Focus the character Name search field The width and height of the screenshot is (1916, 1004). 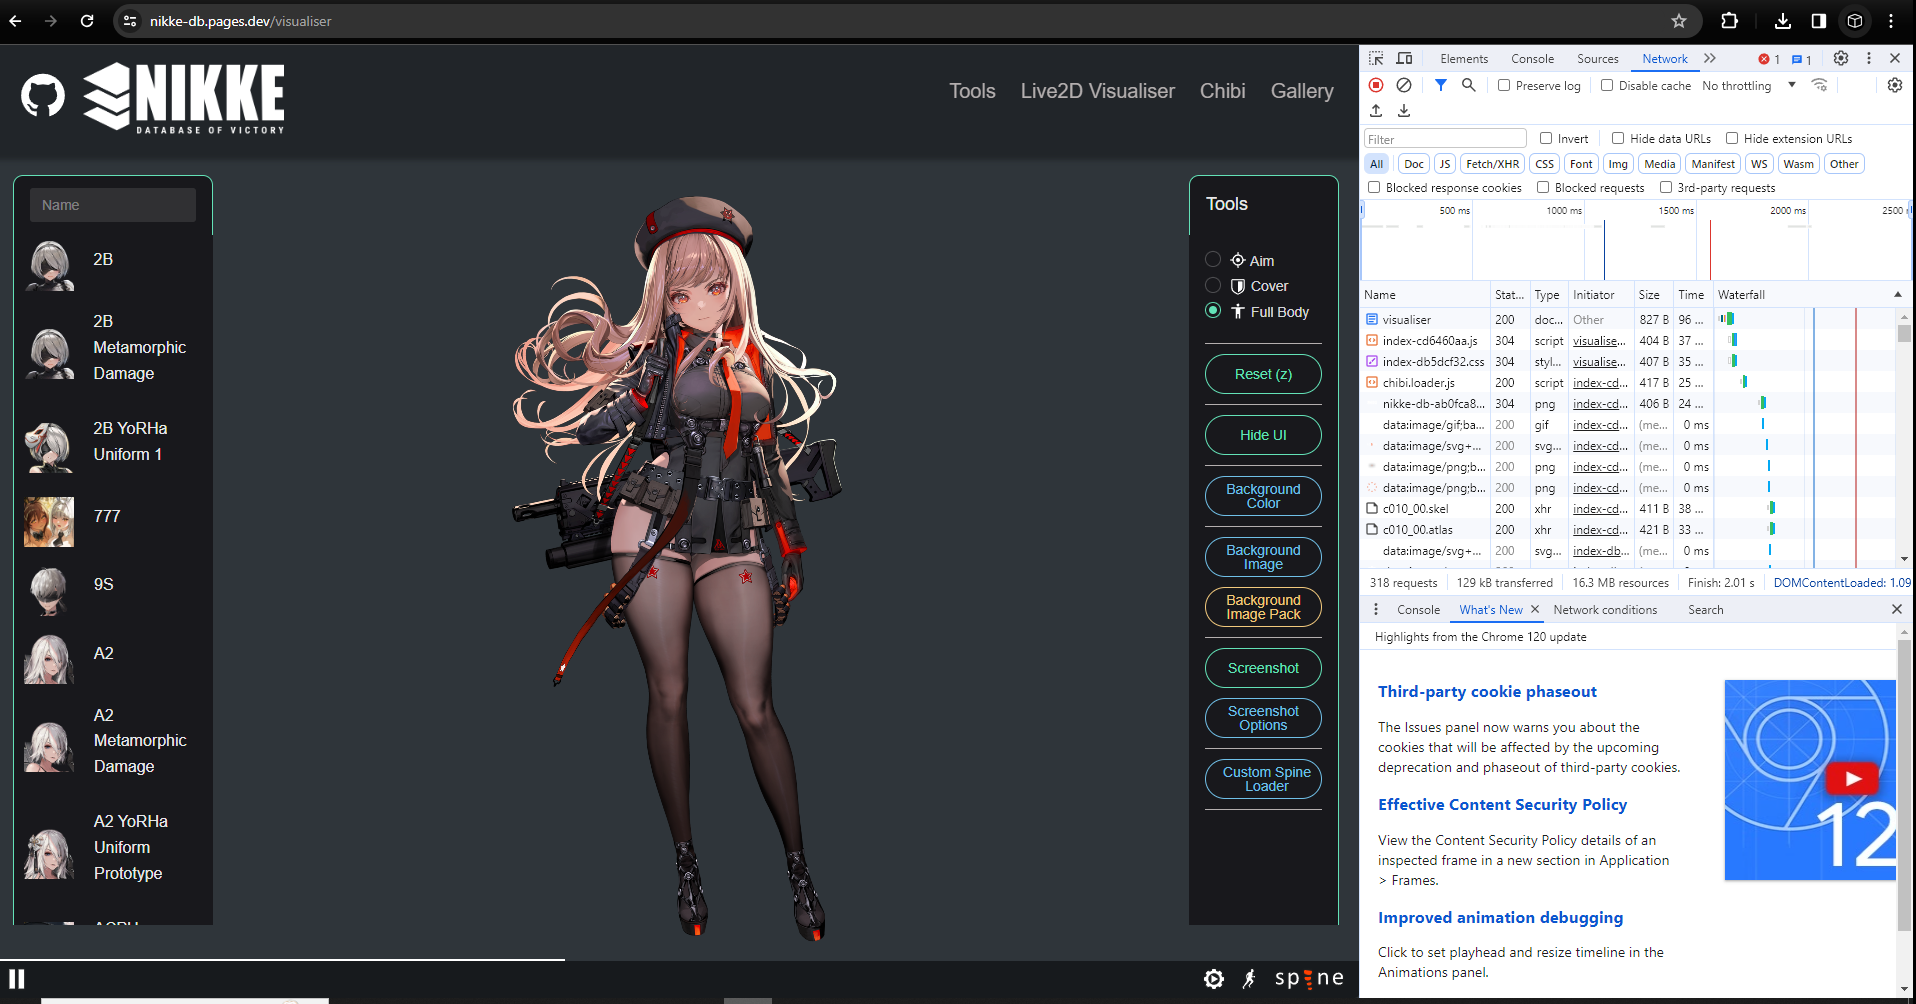coord(113,205)
